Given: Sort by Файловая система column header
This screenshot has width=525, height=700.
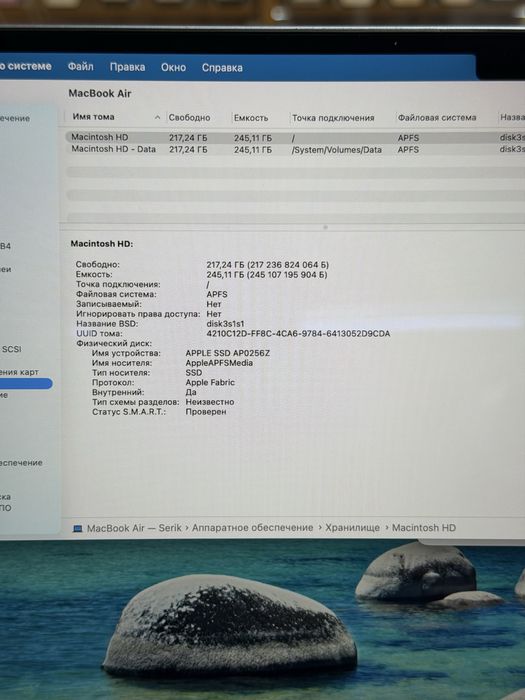Looking at the screenshot, I should (437, 118).
